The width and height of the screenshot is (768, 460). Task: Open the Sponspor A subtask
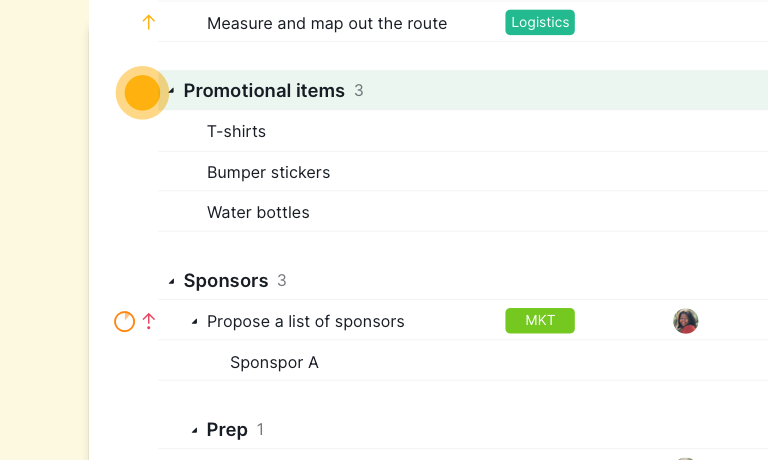click(274, 363)
